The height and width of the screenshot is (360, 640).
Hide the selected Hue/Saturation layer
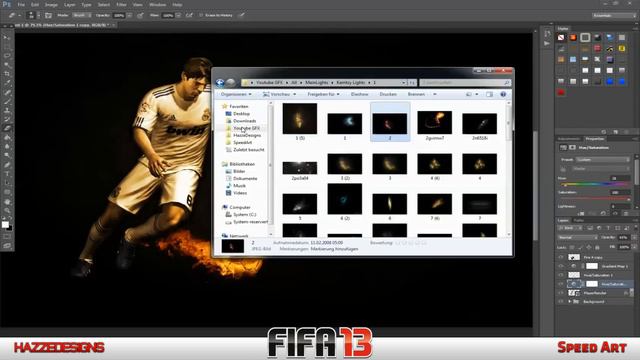coord(560,284)
